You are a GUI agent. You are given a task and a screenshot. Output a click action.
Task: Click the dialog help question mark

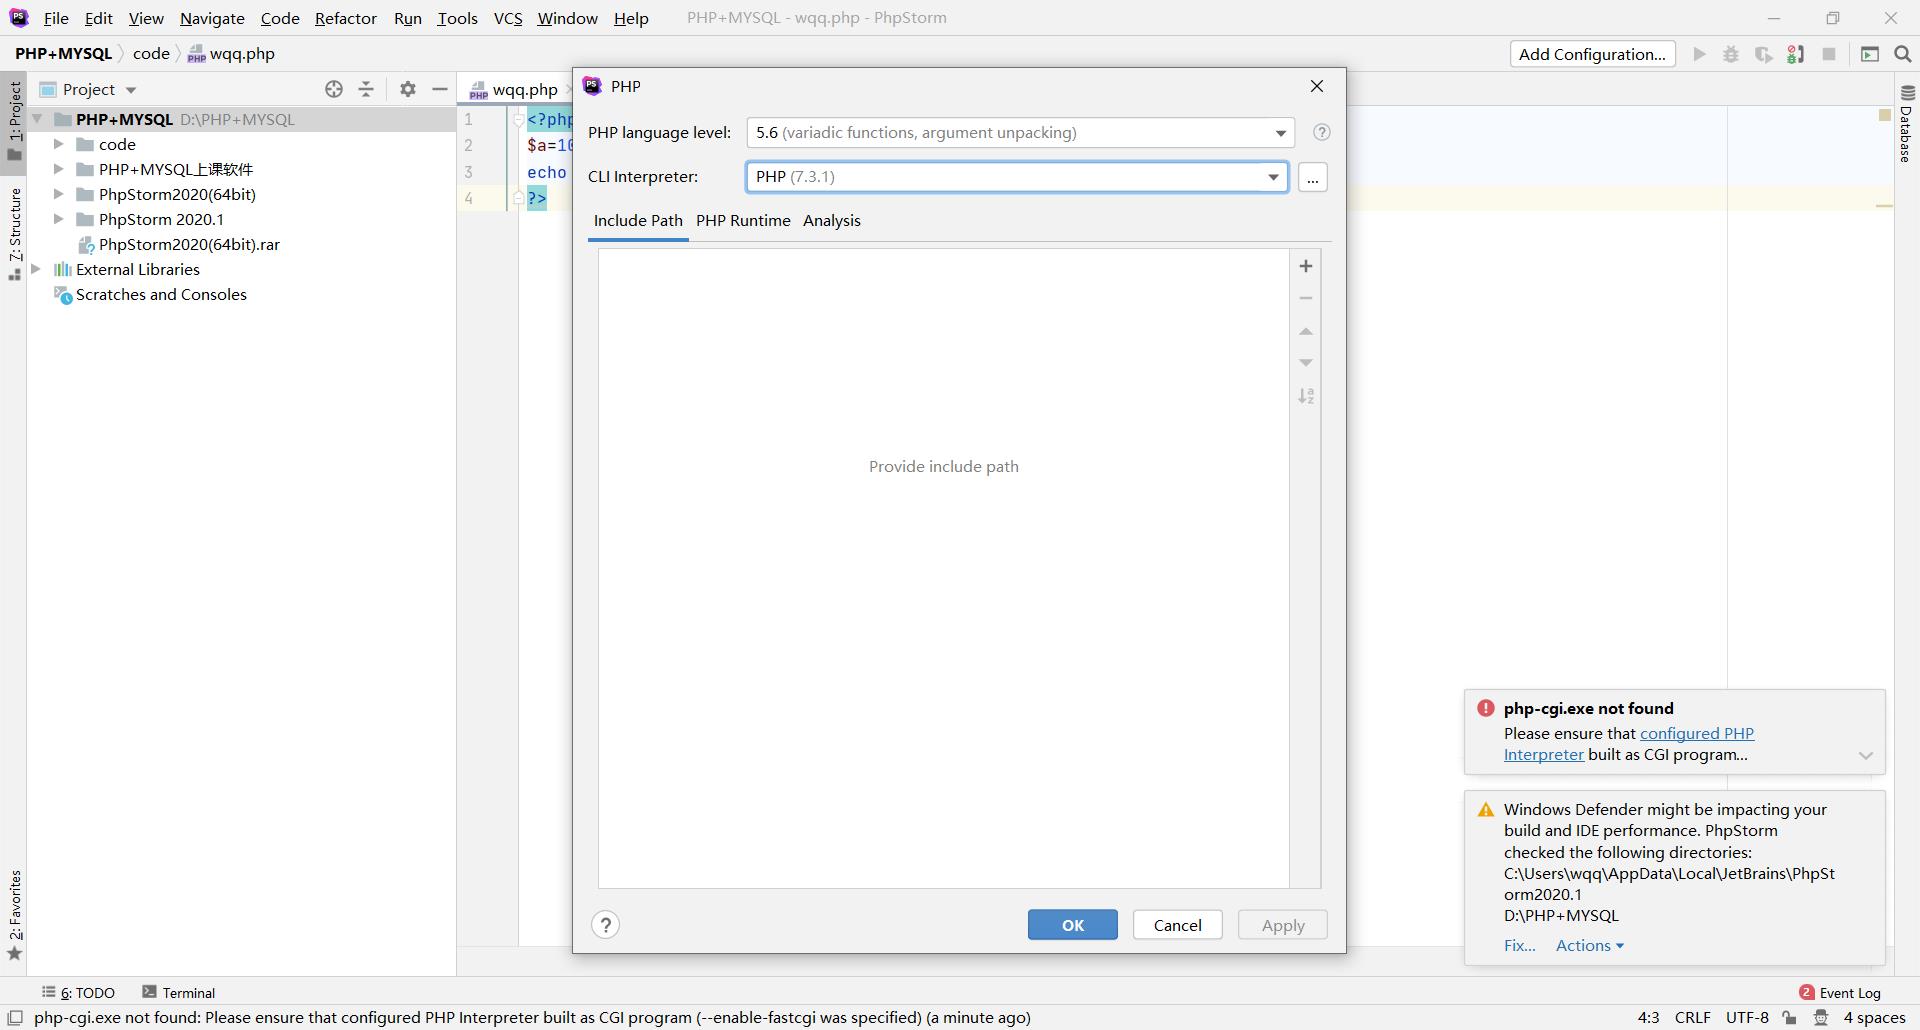pos(605,925)
